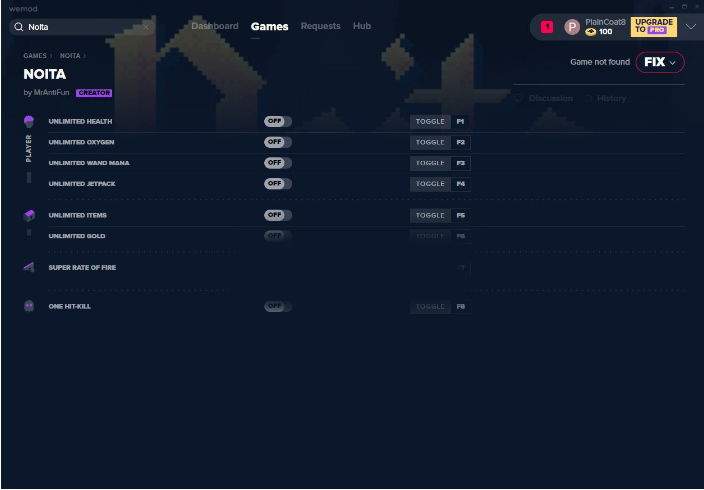Open the Hub tab
Viewport: 704px width, 490px height.
362,26
